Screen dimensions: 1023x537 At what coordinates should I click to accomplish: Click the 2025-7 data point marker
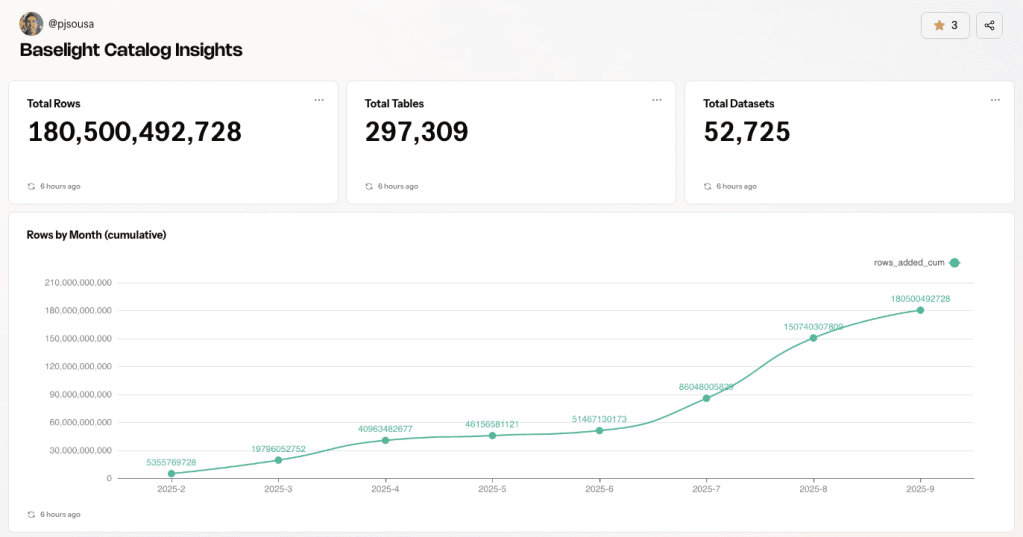pyautogui.click(x=706, y=398)
